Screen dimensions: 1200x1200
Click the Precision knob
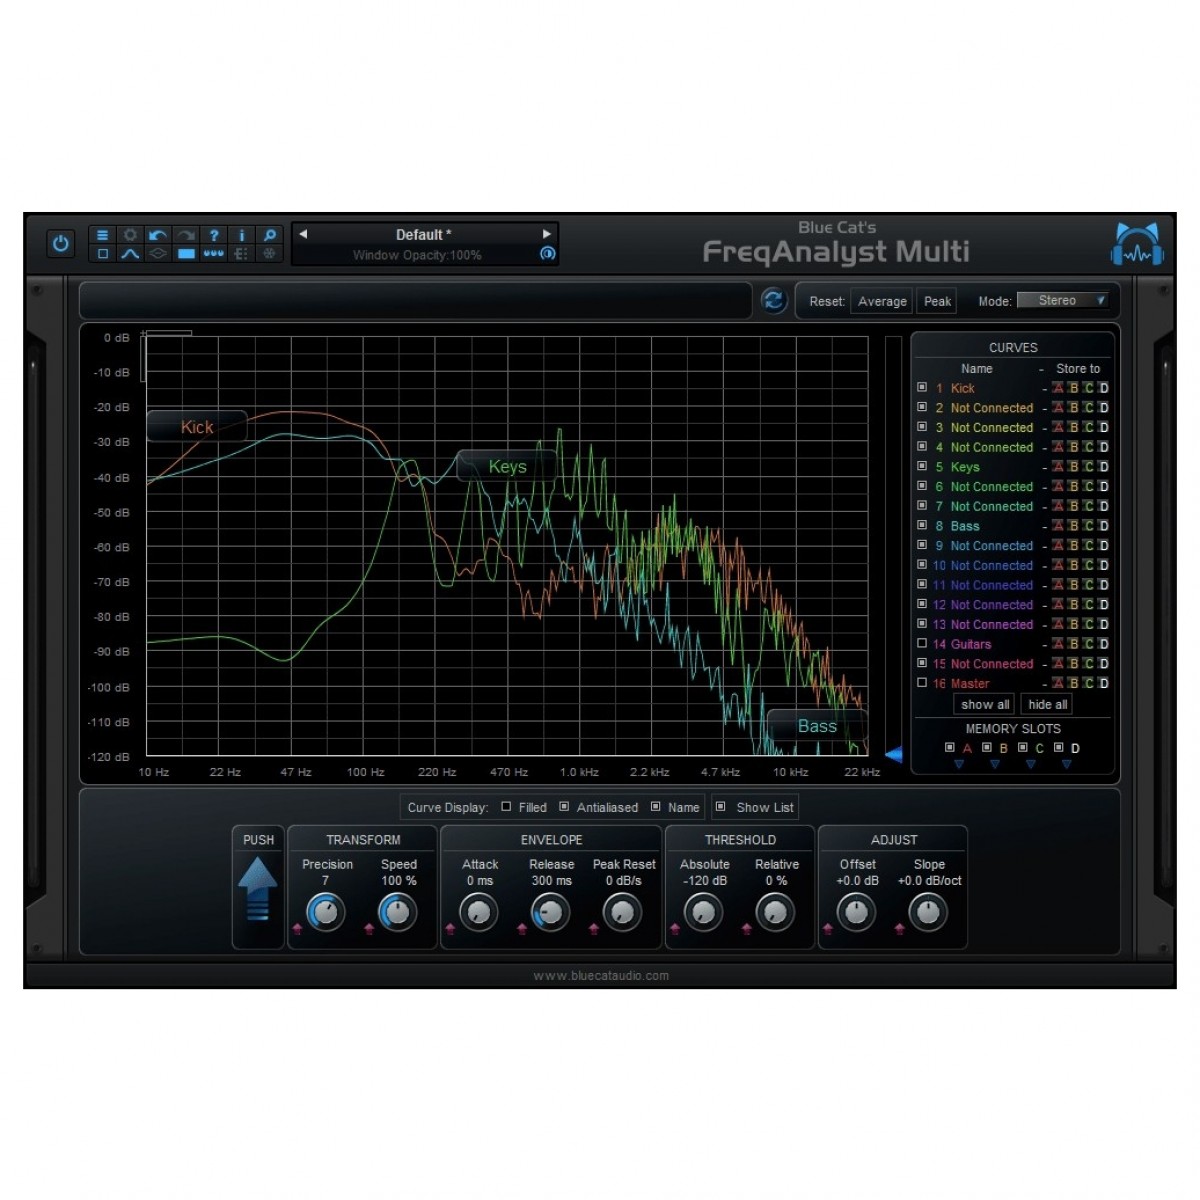click(x=325, y=912)
